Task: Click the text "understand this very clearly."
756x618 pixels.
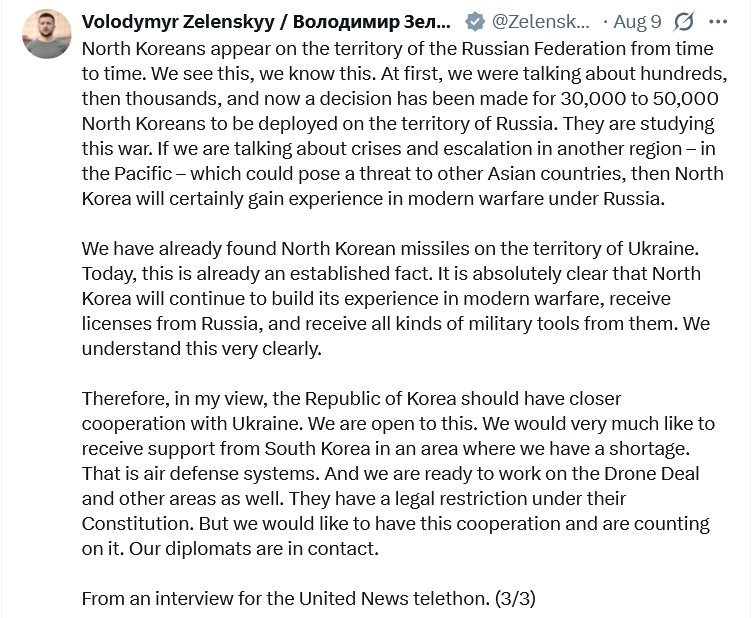Action: pos(202,349)
